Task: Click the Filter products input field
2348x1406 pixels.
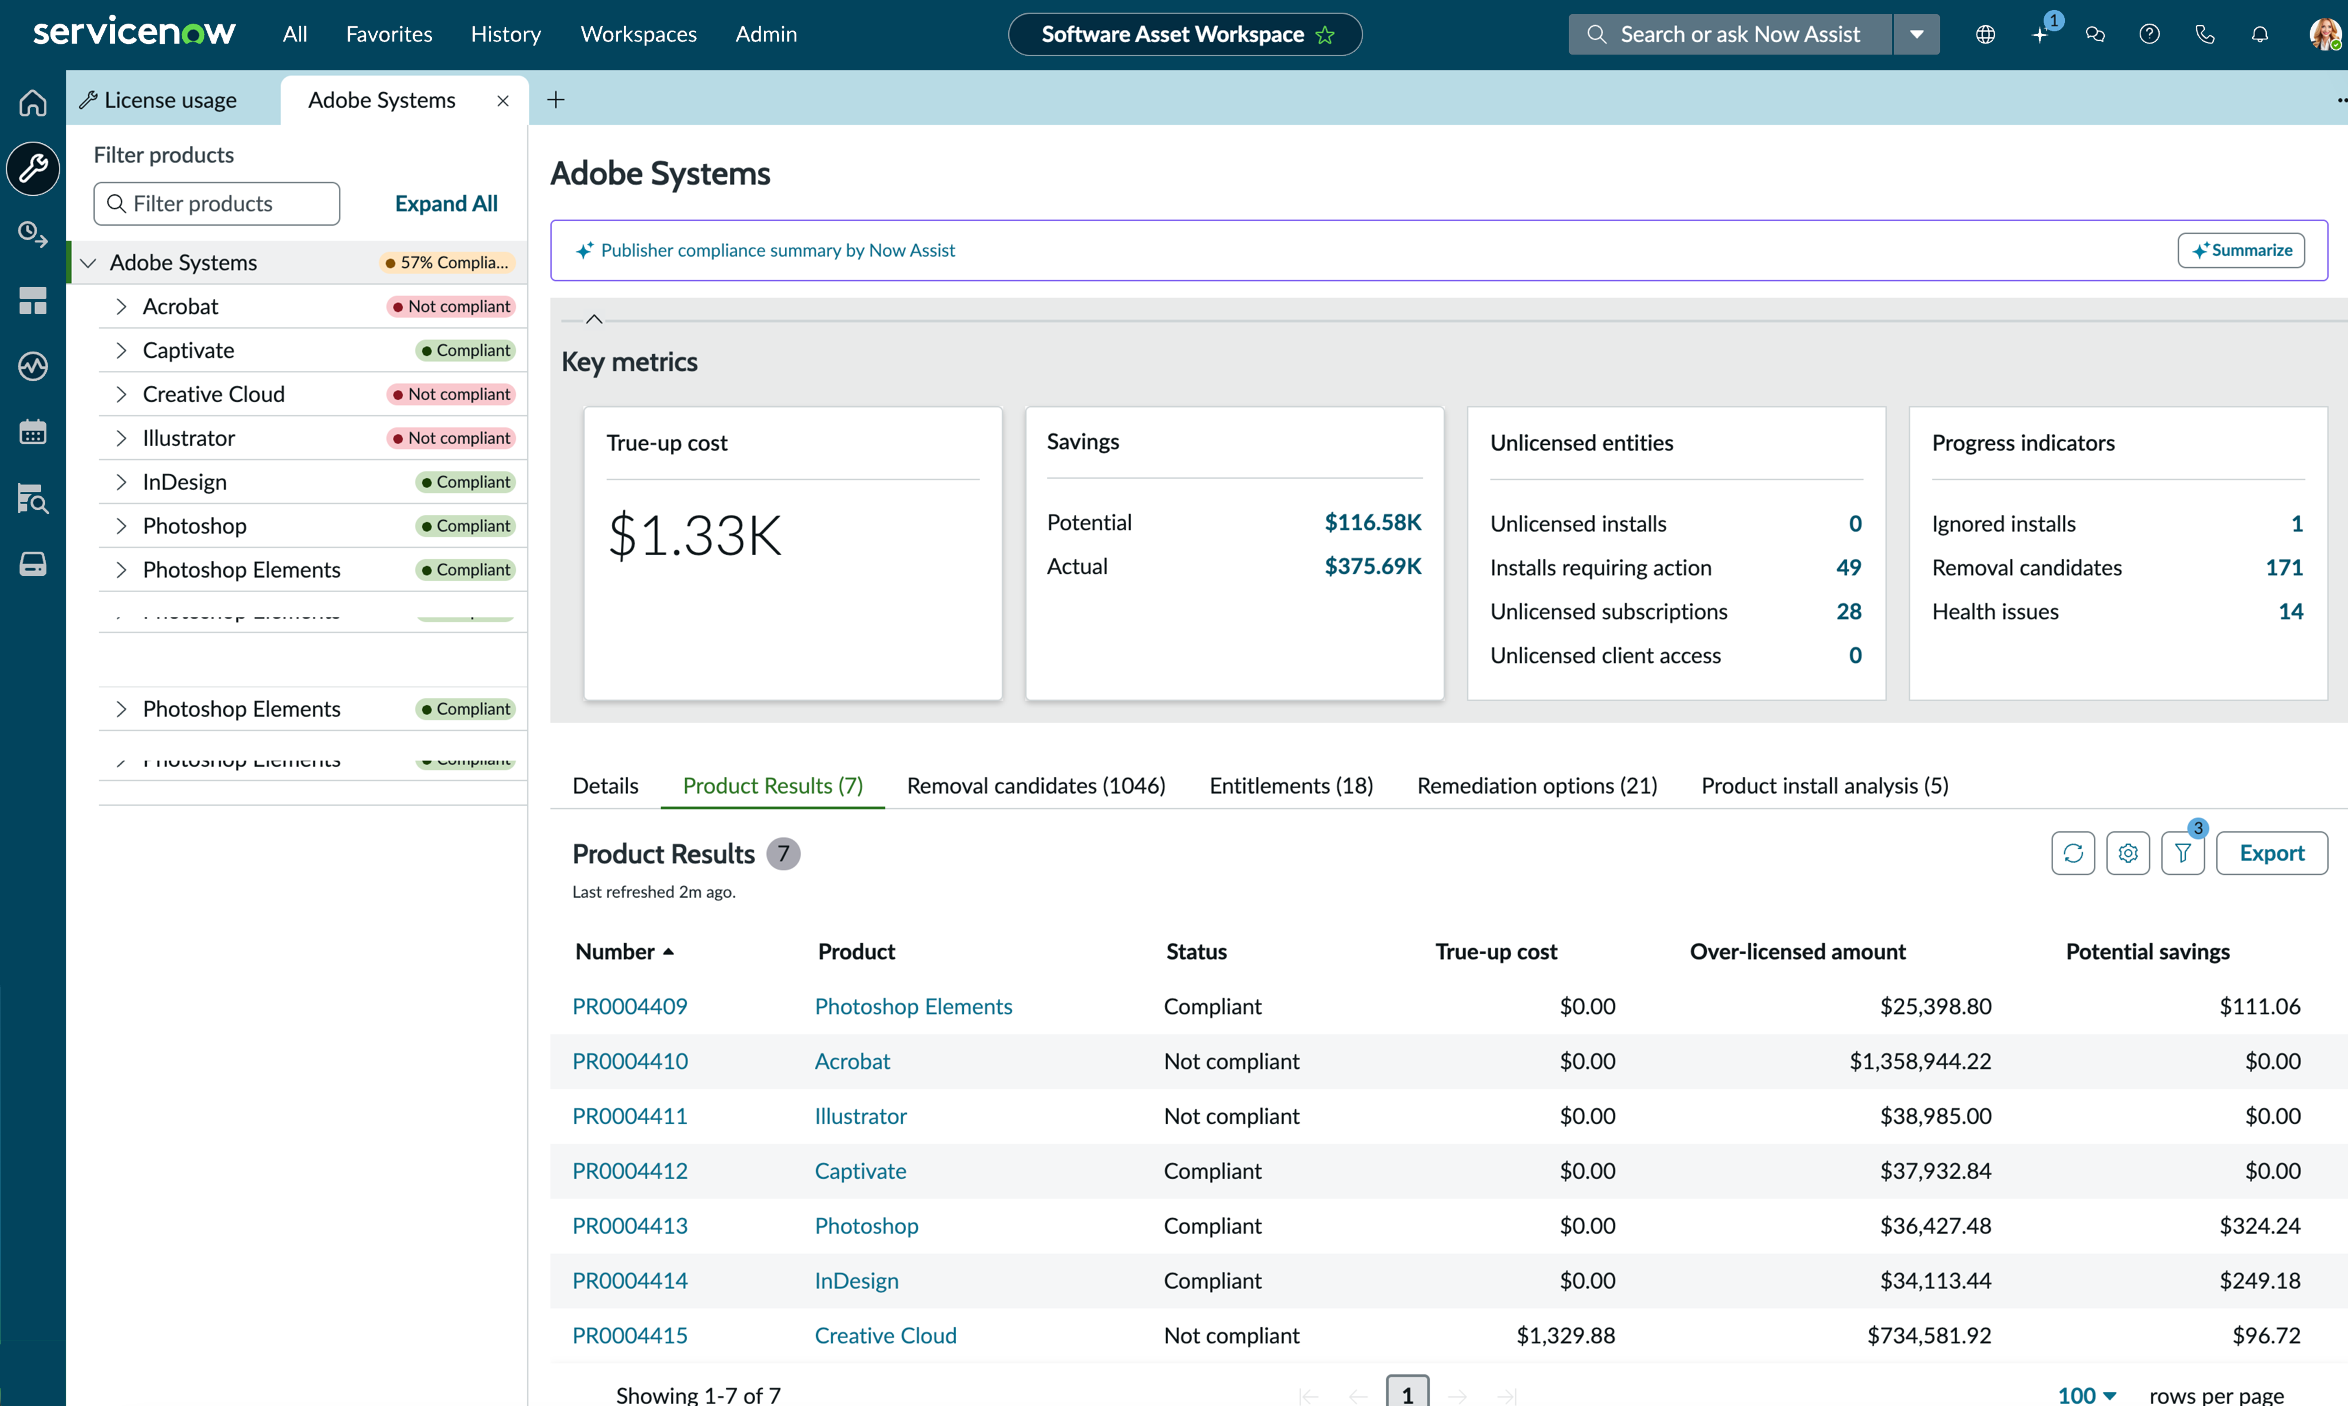Action: pyautogui.click(x=216, y=203)
